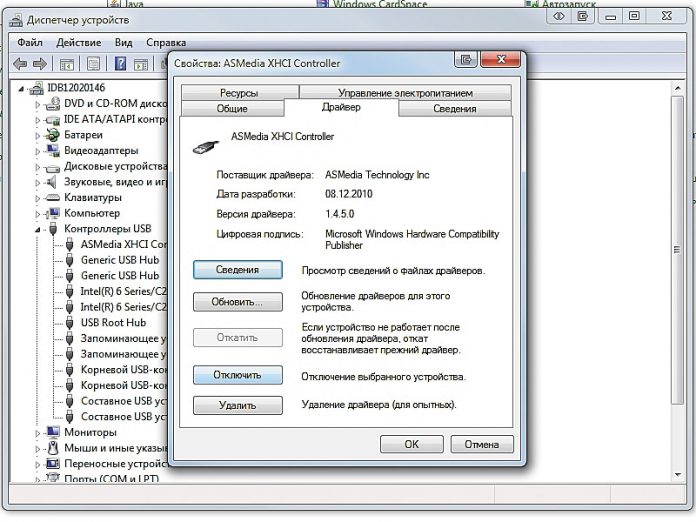Click the Обновить... driver button
The height and width of the screenshot is (522, 696).
pos(237,302)
